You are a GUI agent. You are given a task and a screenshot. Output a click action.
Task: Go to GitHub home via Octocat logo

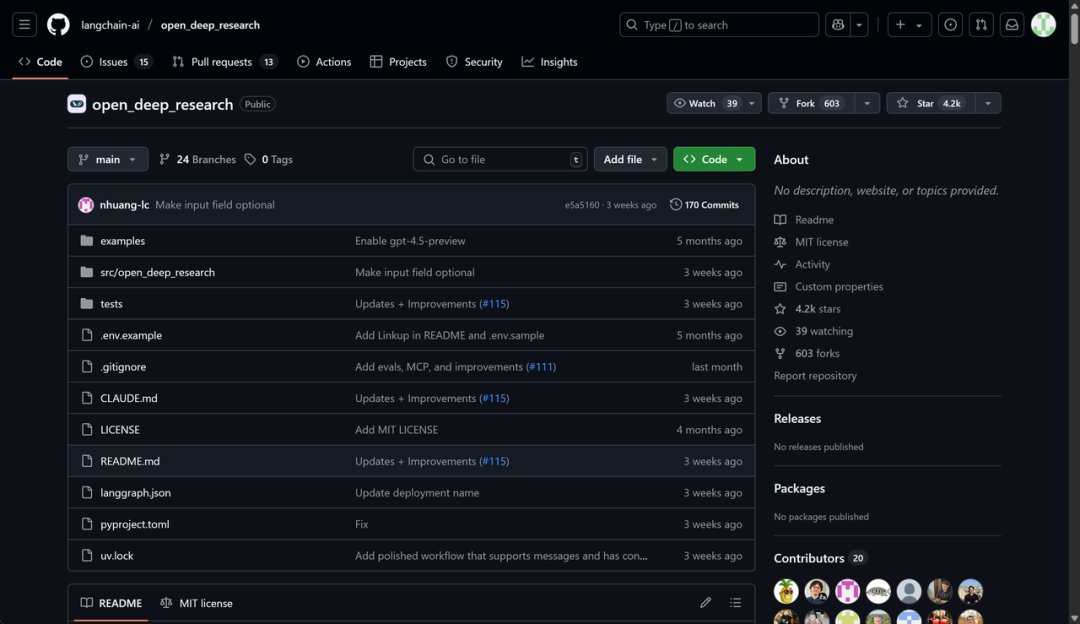[58, 25]
